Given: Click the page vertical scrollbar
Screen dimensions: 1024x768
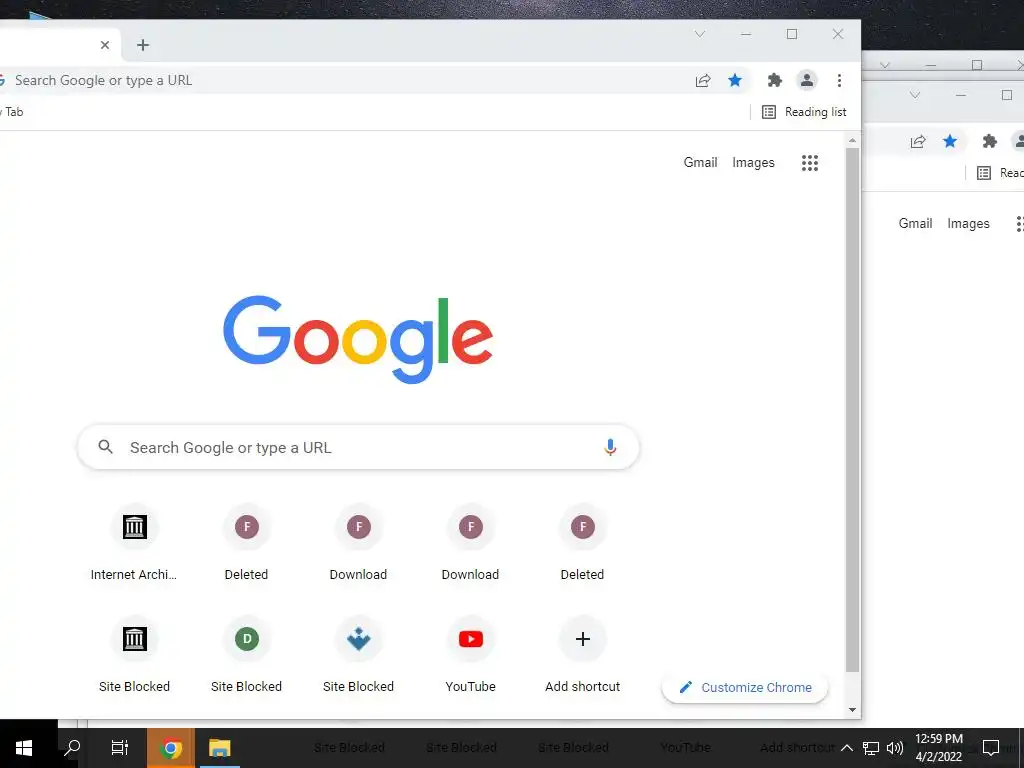Looking at the screenshot, I should 852,410.
